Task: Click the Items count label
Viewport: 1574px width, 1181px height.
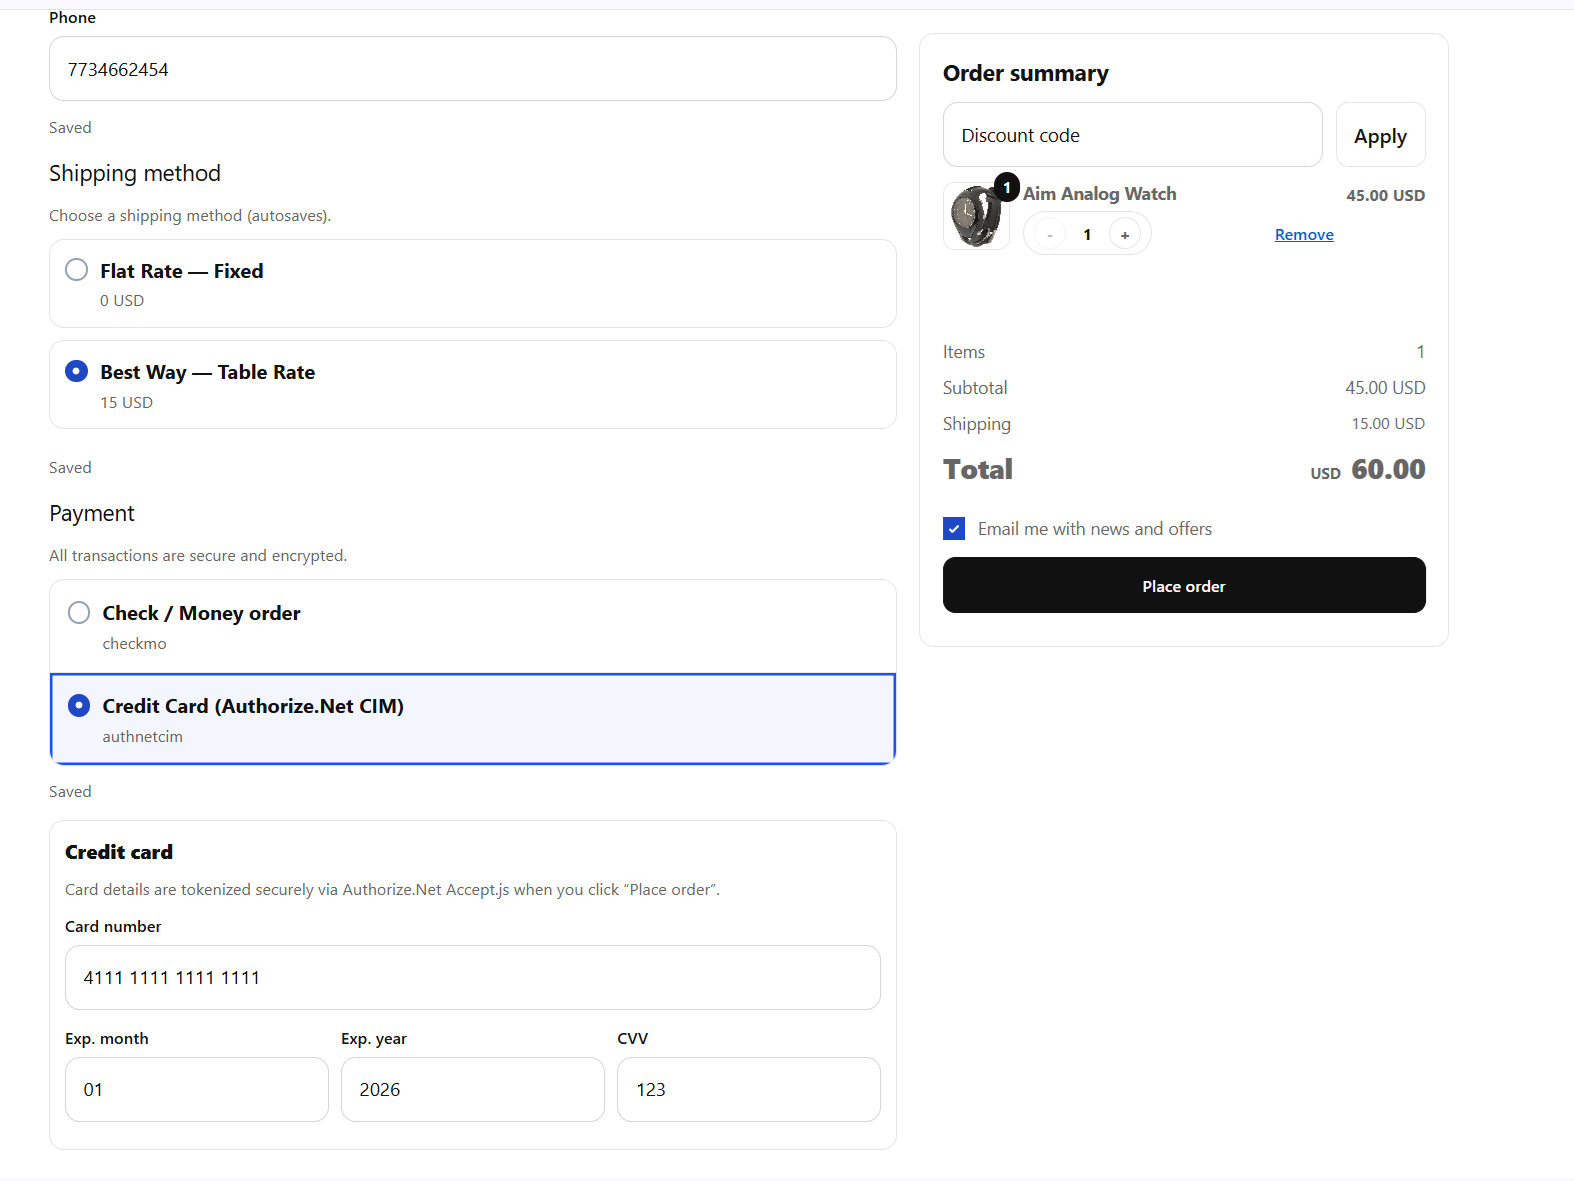Action: [964, 352]
